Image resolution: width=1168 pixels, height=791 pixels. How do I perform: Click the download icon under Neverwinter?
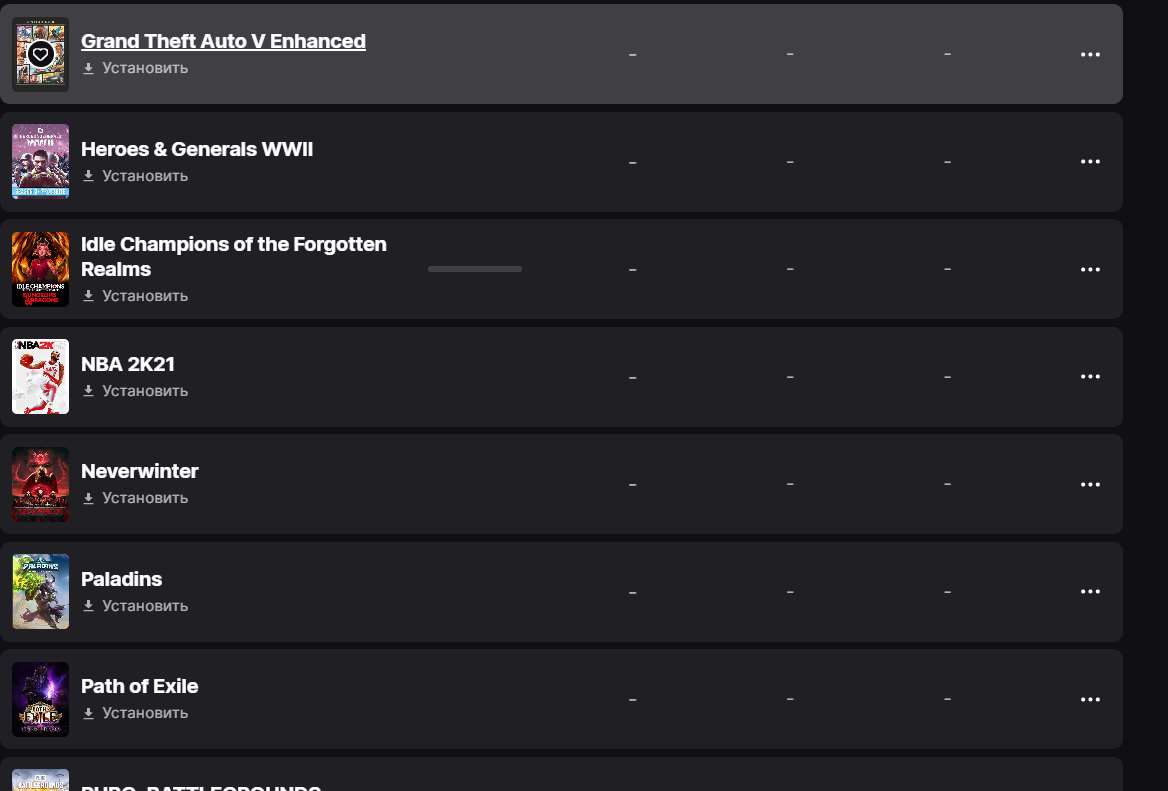coord(88,498)
